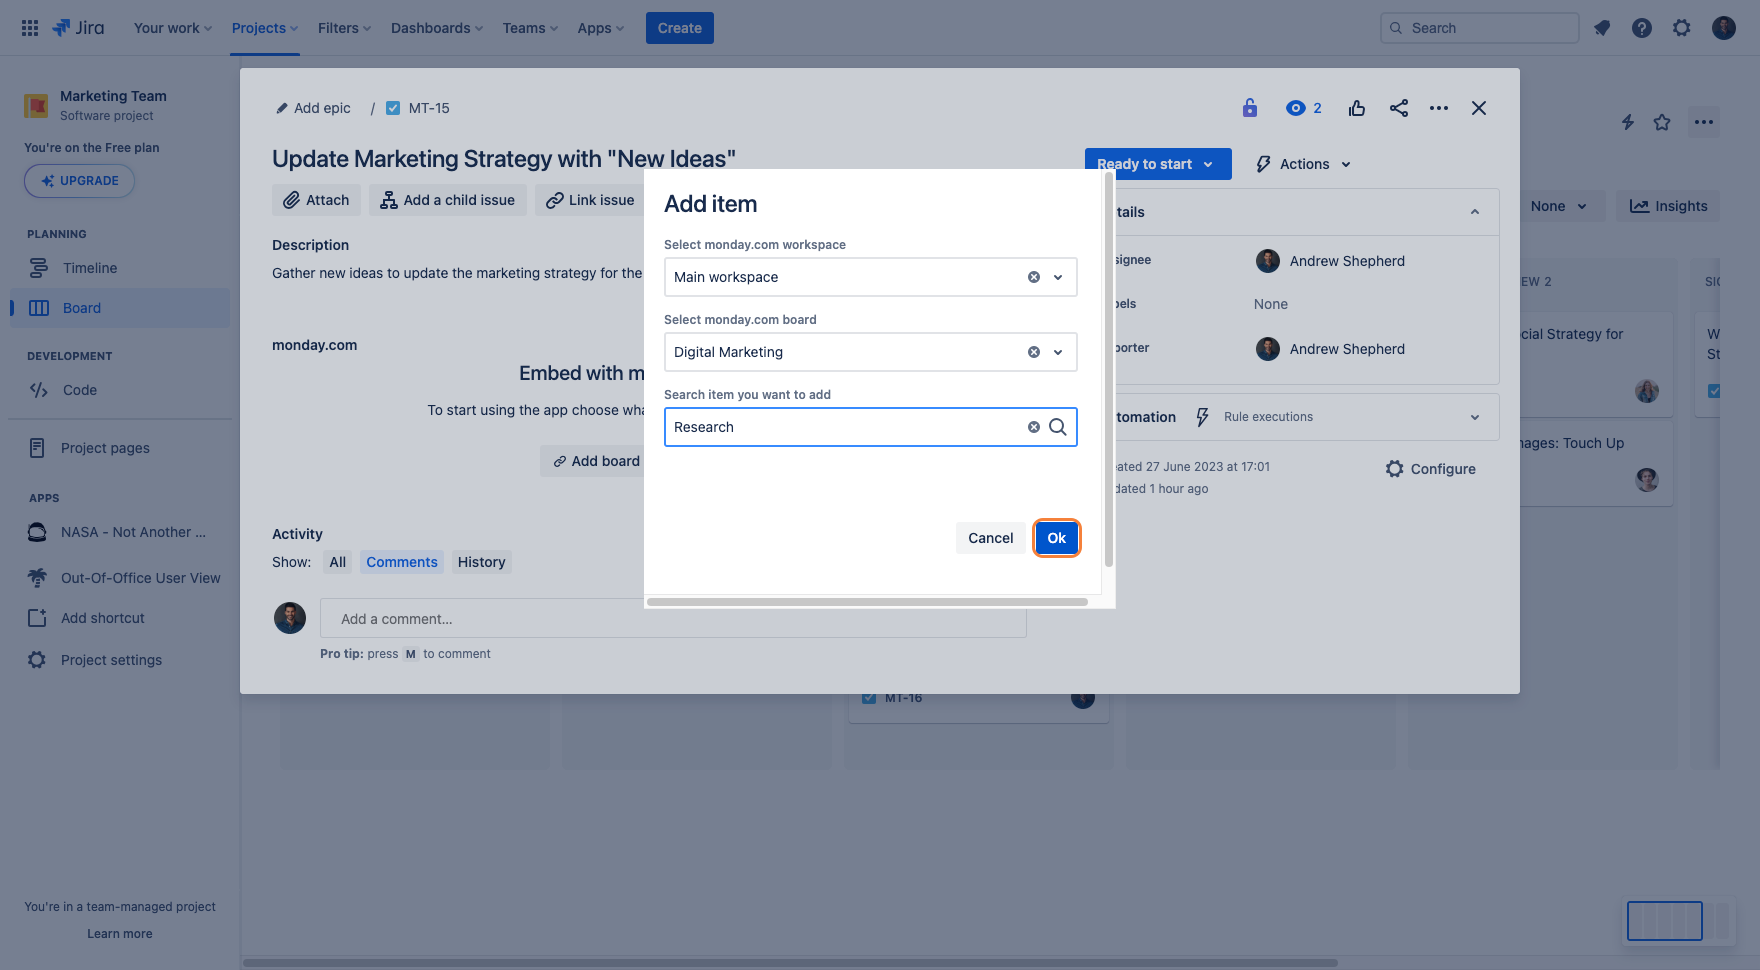Viewport: 1760px width, 970px height.
Task: Expand the Digital Marketing board dropdown chevron
Action: [x=1058, y=352]
